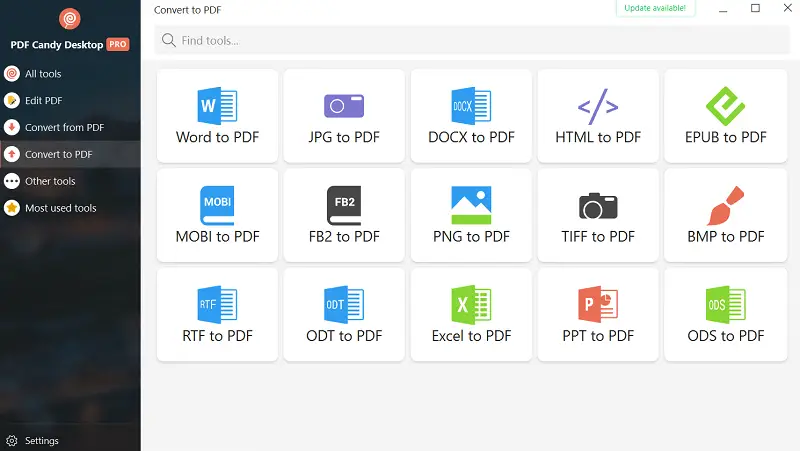Click the PRO badge
The width and height of the screenshot is (800, 451).
coord(118,44)
